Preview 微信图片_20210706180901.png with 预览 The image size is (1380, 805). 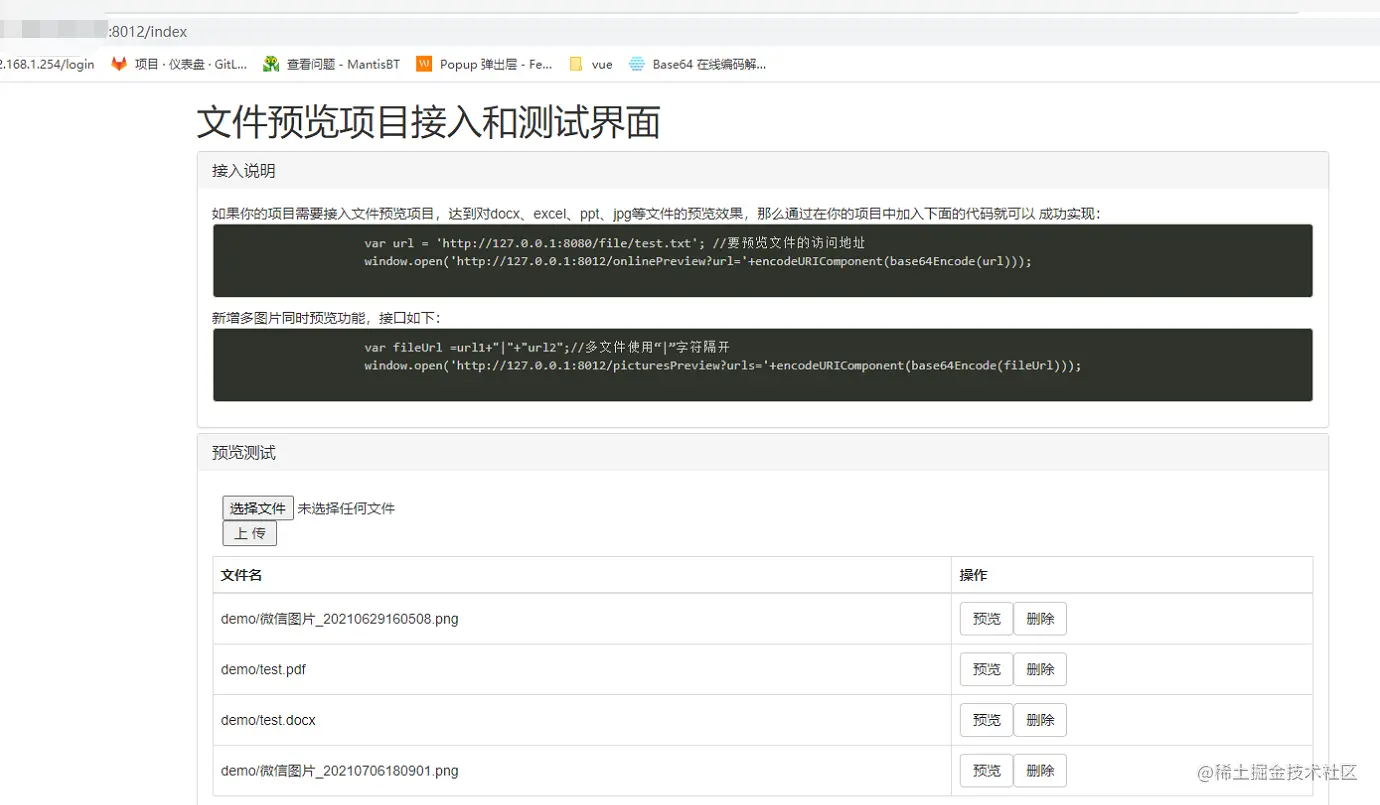click(986, 771)
